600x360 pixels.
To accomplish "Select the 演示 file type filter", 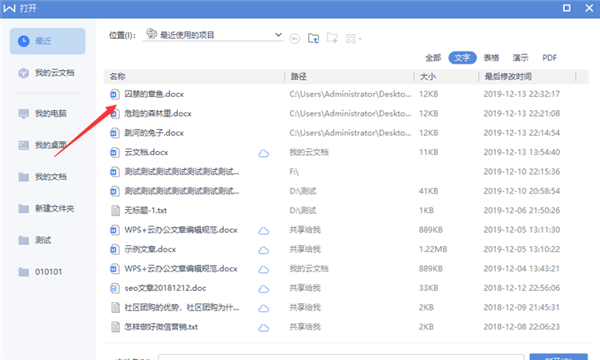I will [520, 58].
